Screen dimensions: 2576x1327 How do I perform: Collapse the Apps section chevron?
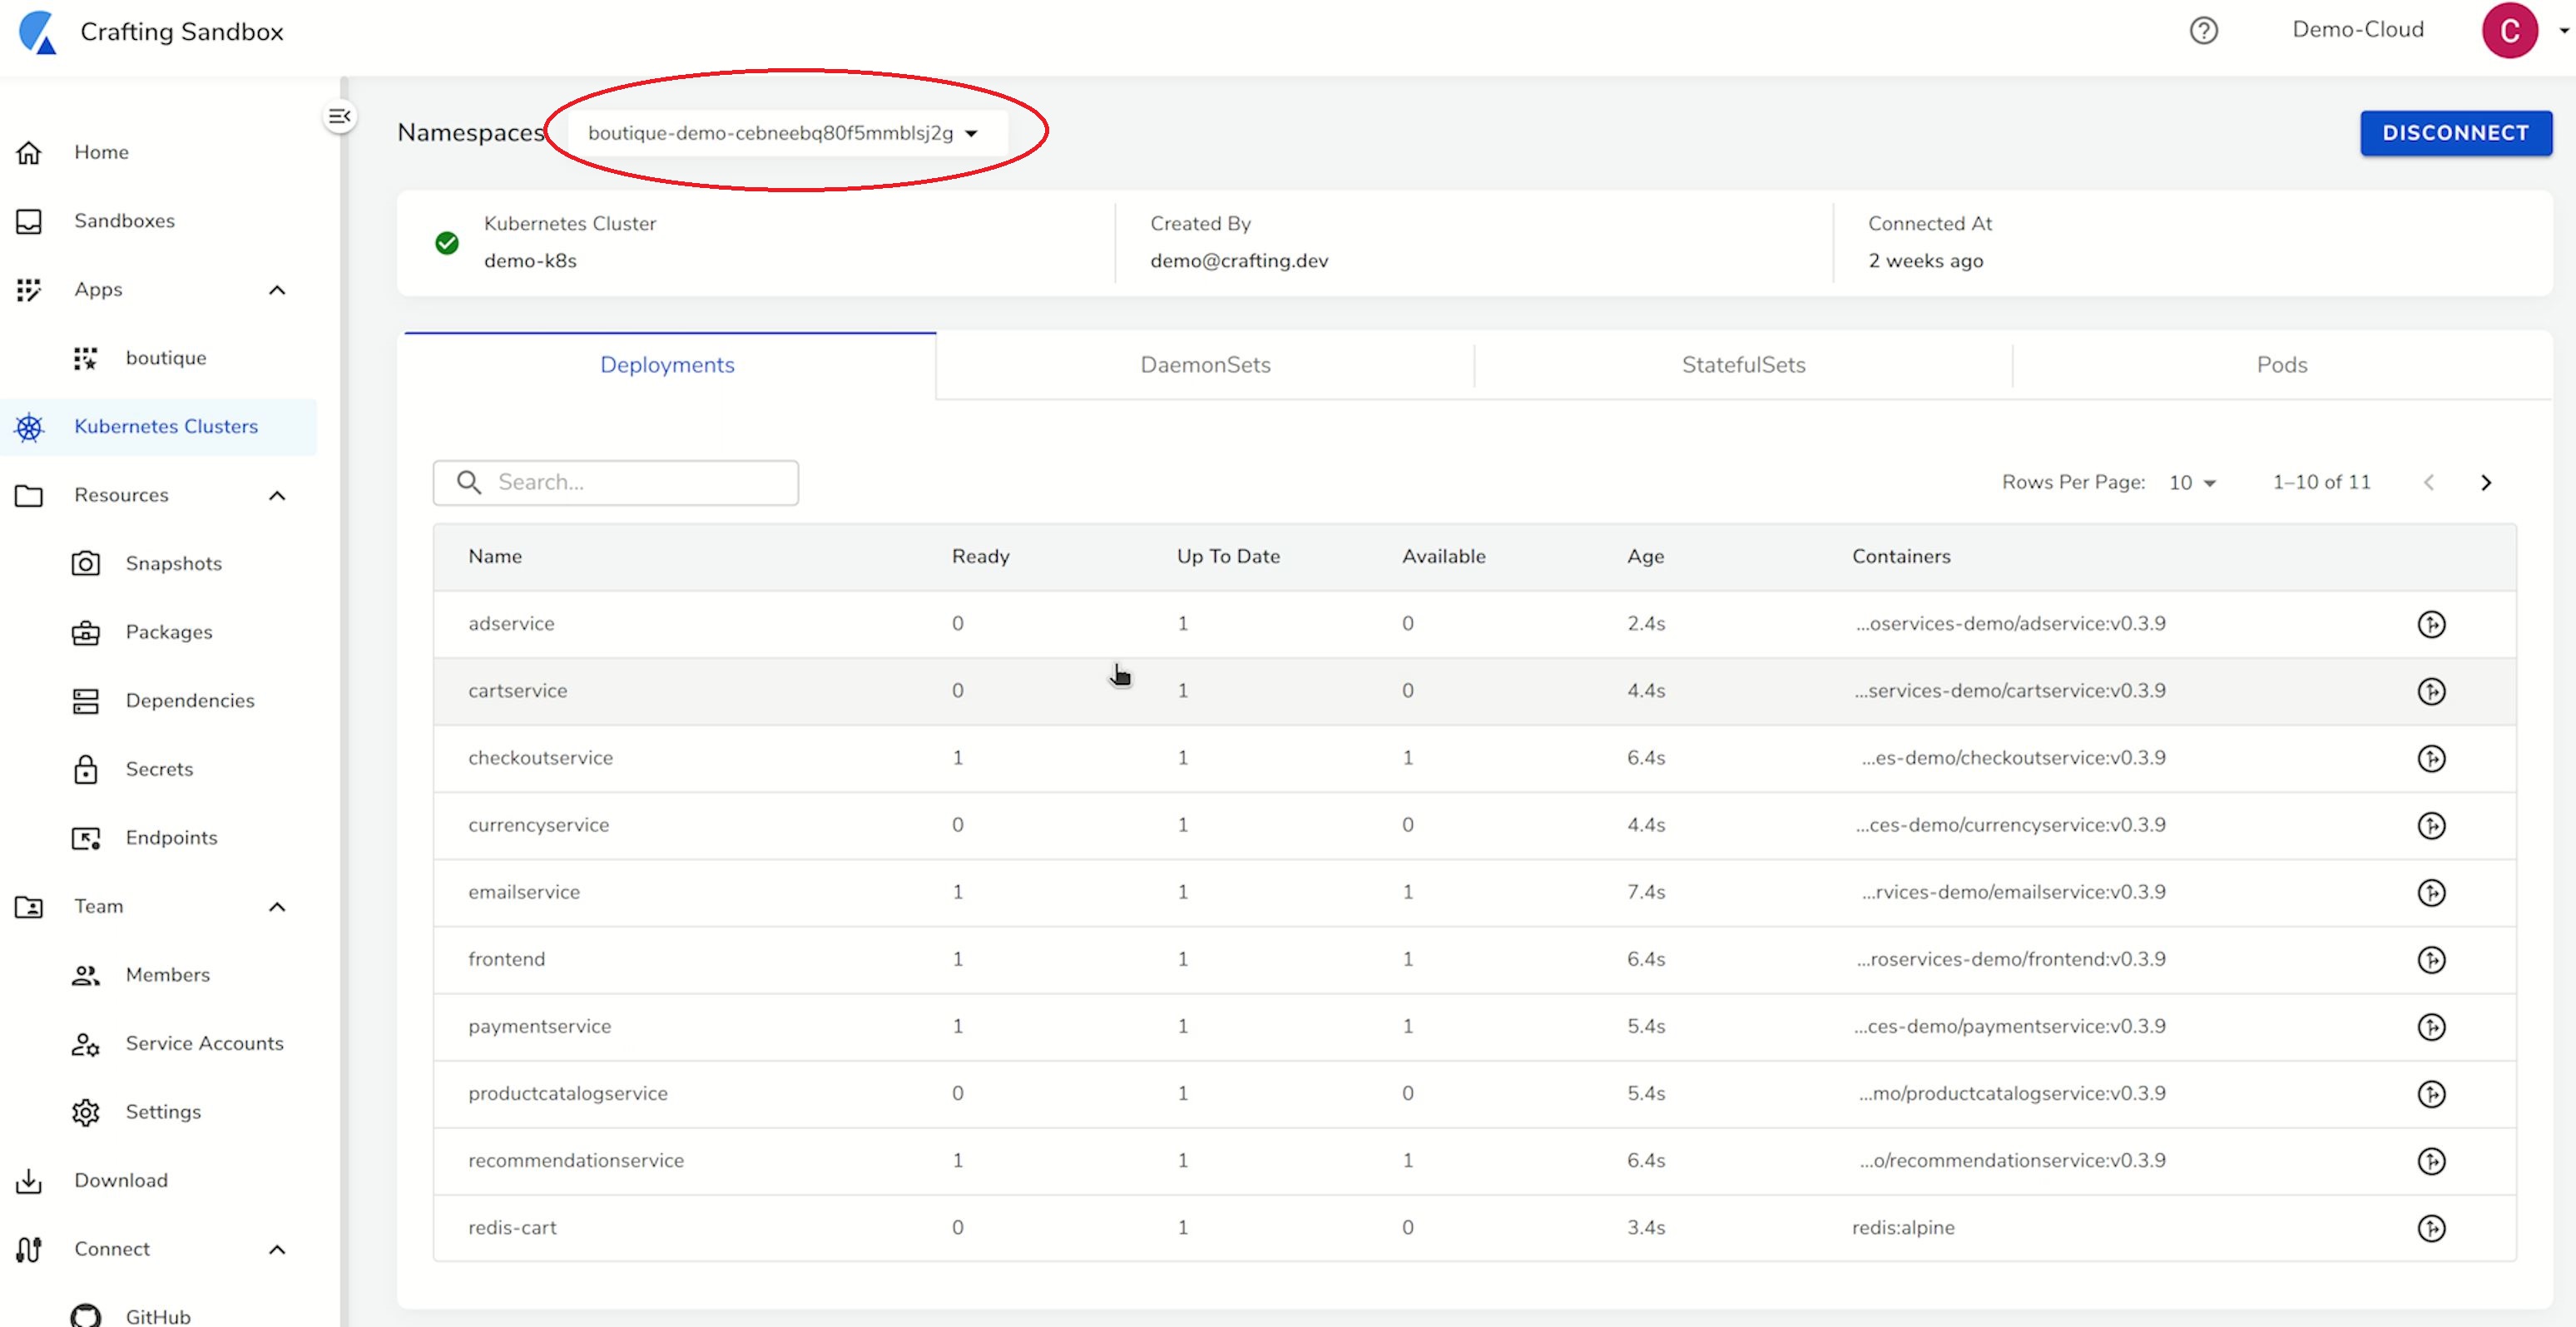click(278, 290)
